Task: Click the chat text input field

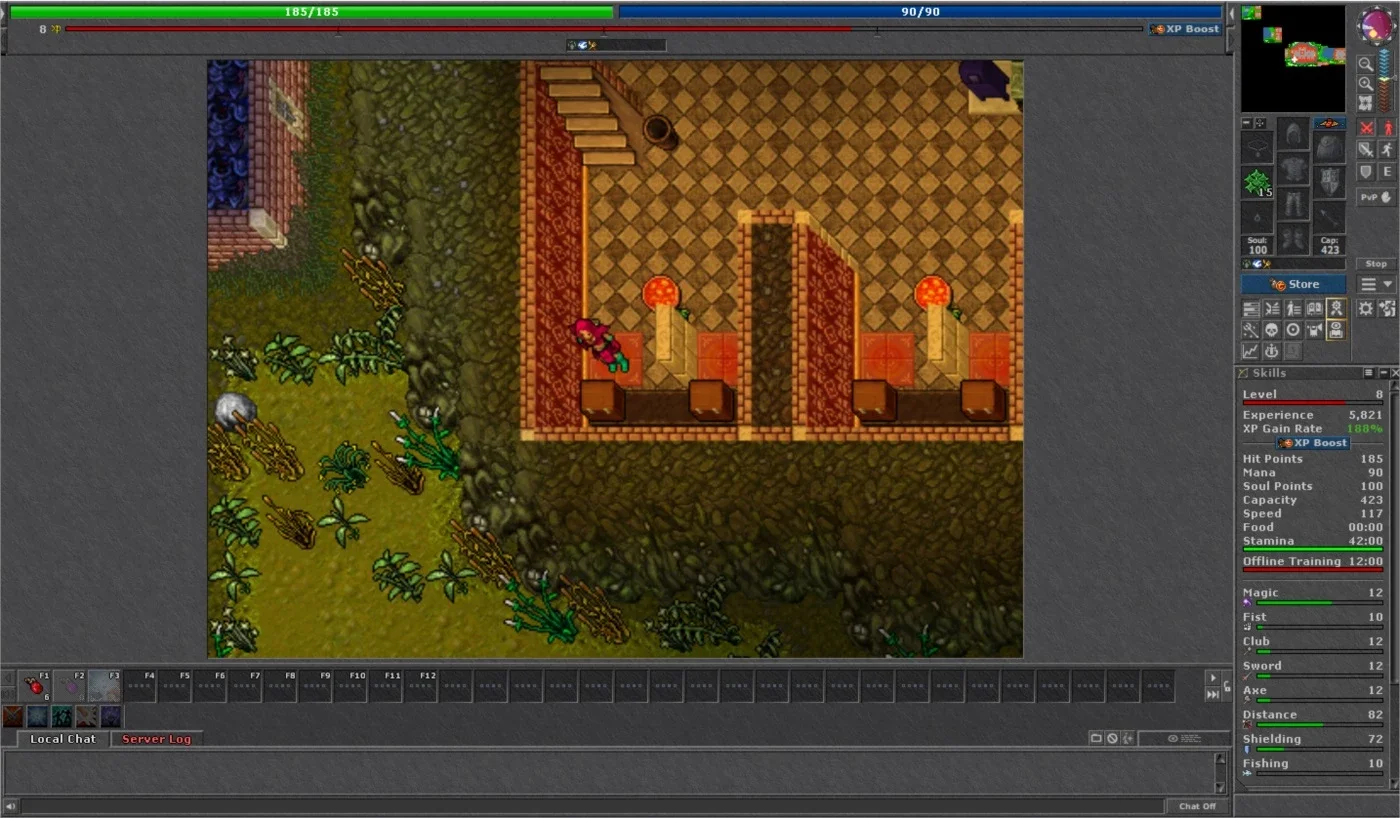Action: [592, 806]
